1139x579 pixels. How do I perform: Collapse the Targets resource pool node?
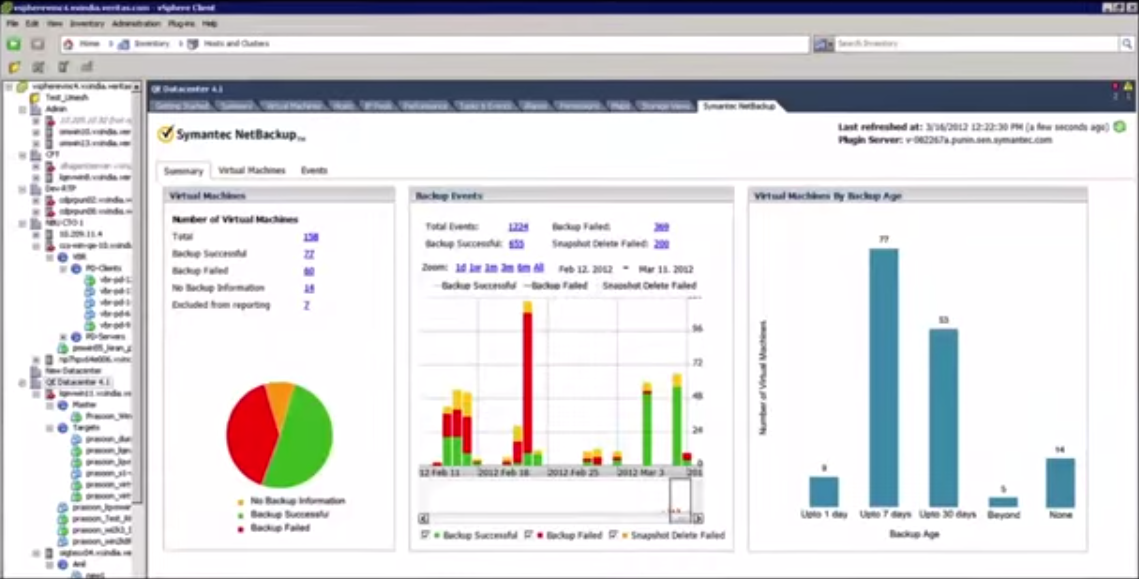[49, 428]
